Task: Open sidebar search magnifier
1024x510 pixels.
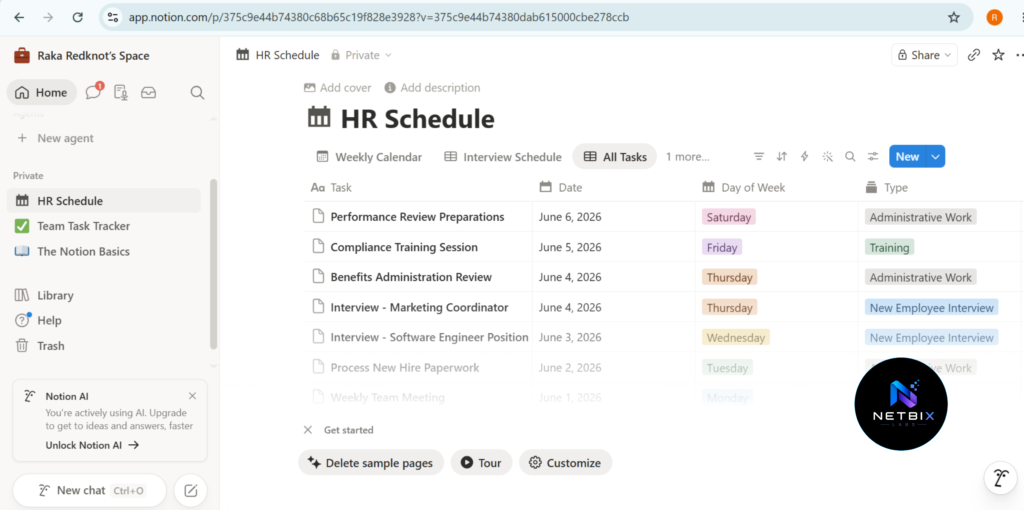Action: click(x=197, y=93)
